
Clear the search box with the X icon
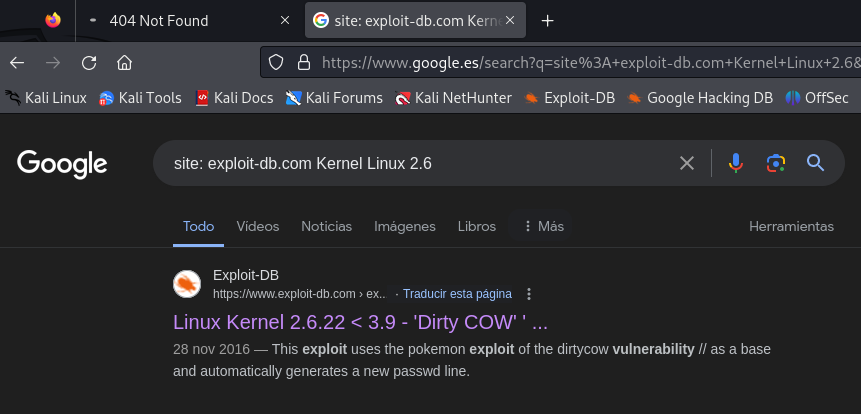click(687, 163)
